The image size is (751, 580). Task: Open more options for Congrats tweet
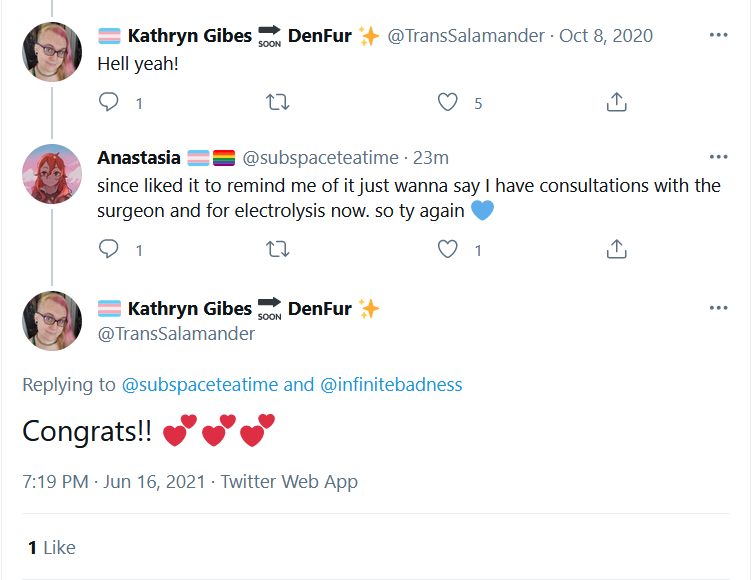click(x=718, y=308)
